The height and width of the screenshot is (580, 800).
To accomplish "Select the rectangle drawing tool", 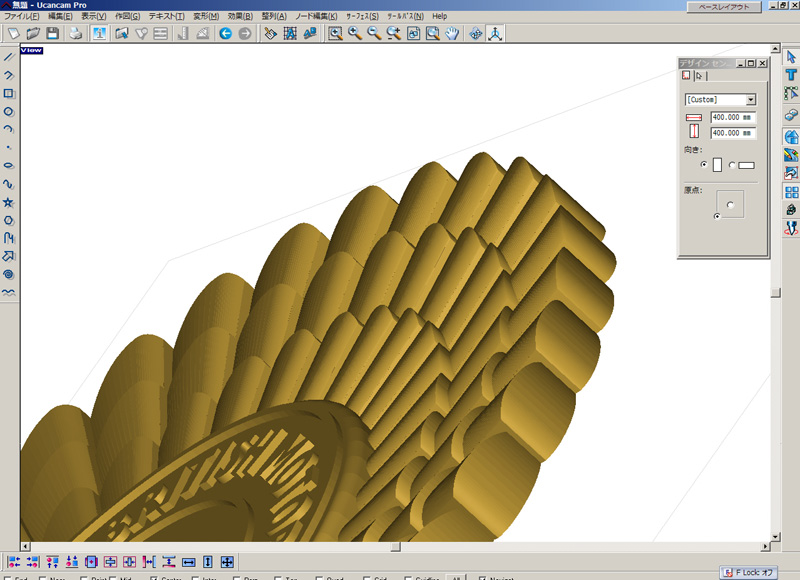I will pos(8,93).
